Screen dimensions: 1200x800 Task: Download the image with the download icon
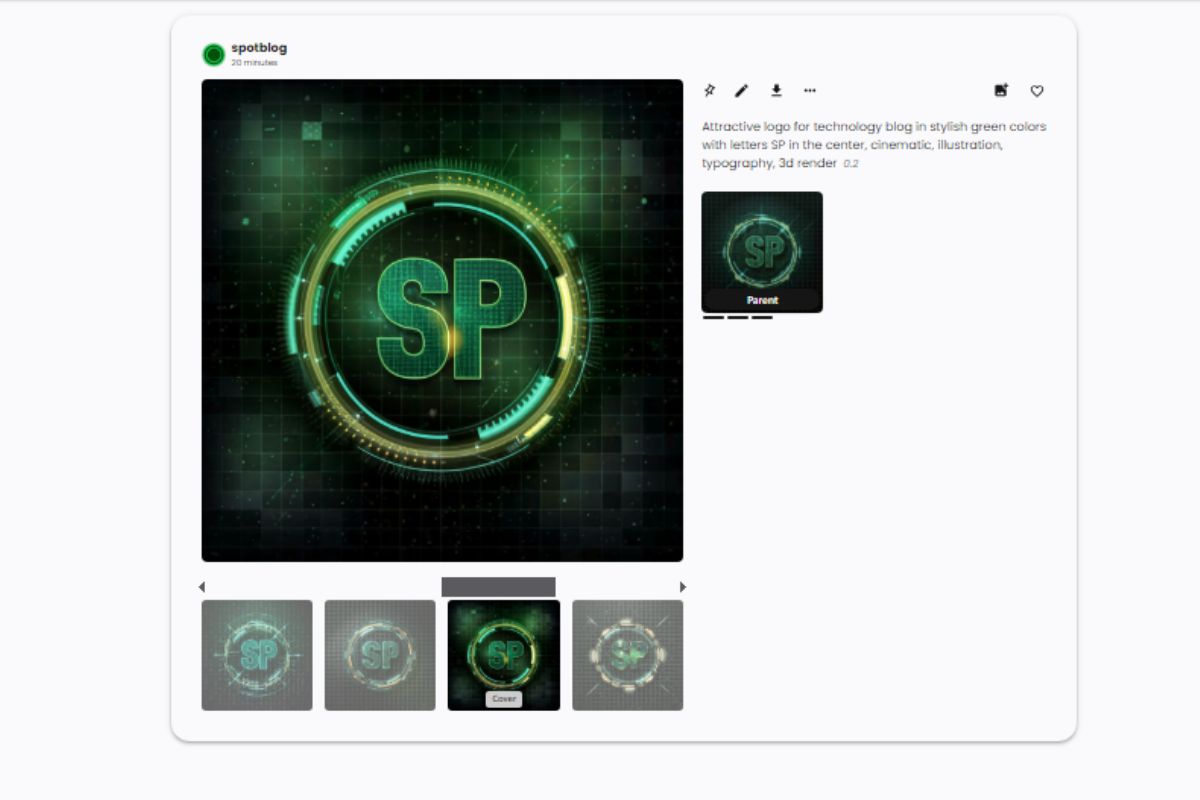[776, 91]
